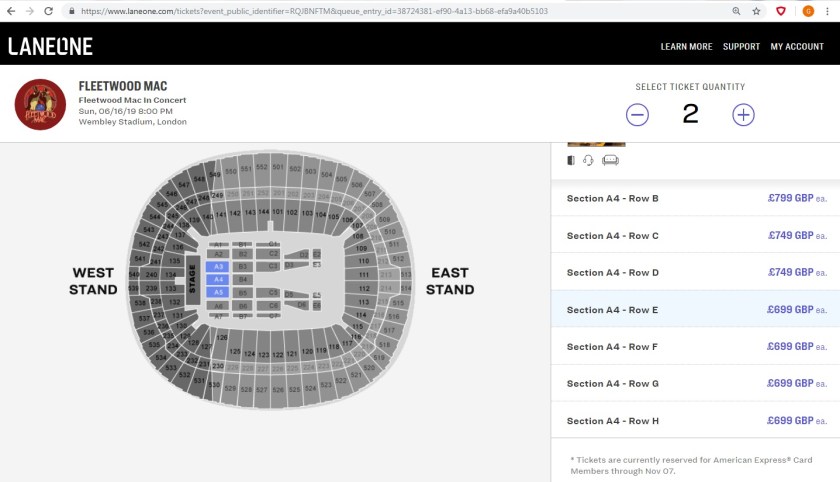Open the LEARN MORE menu item

(x=686, y=46)
